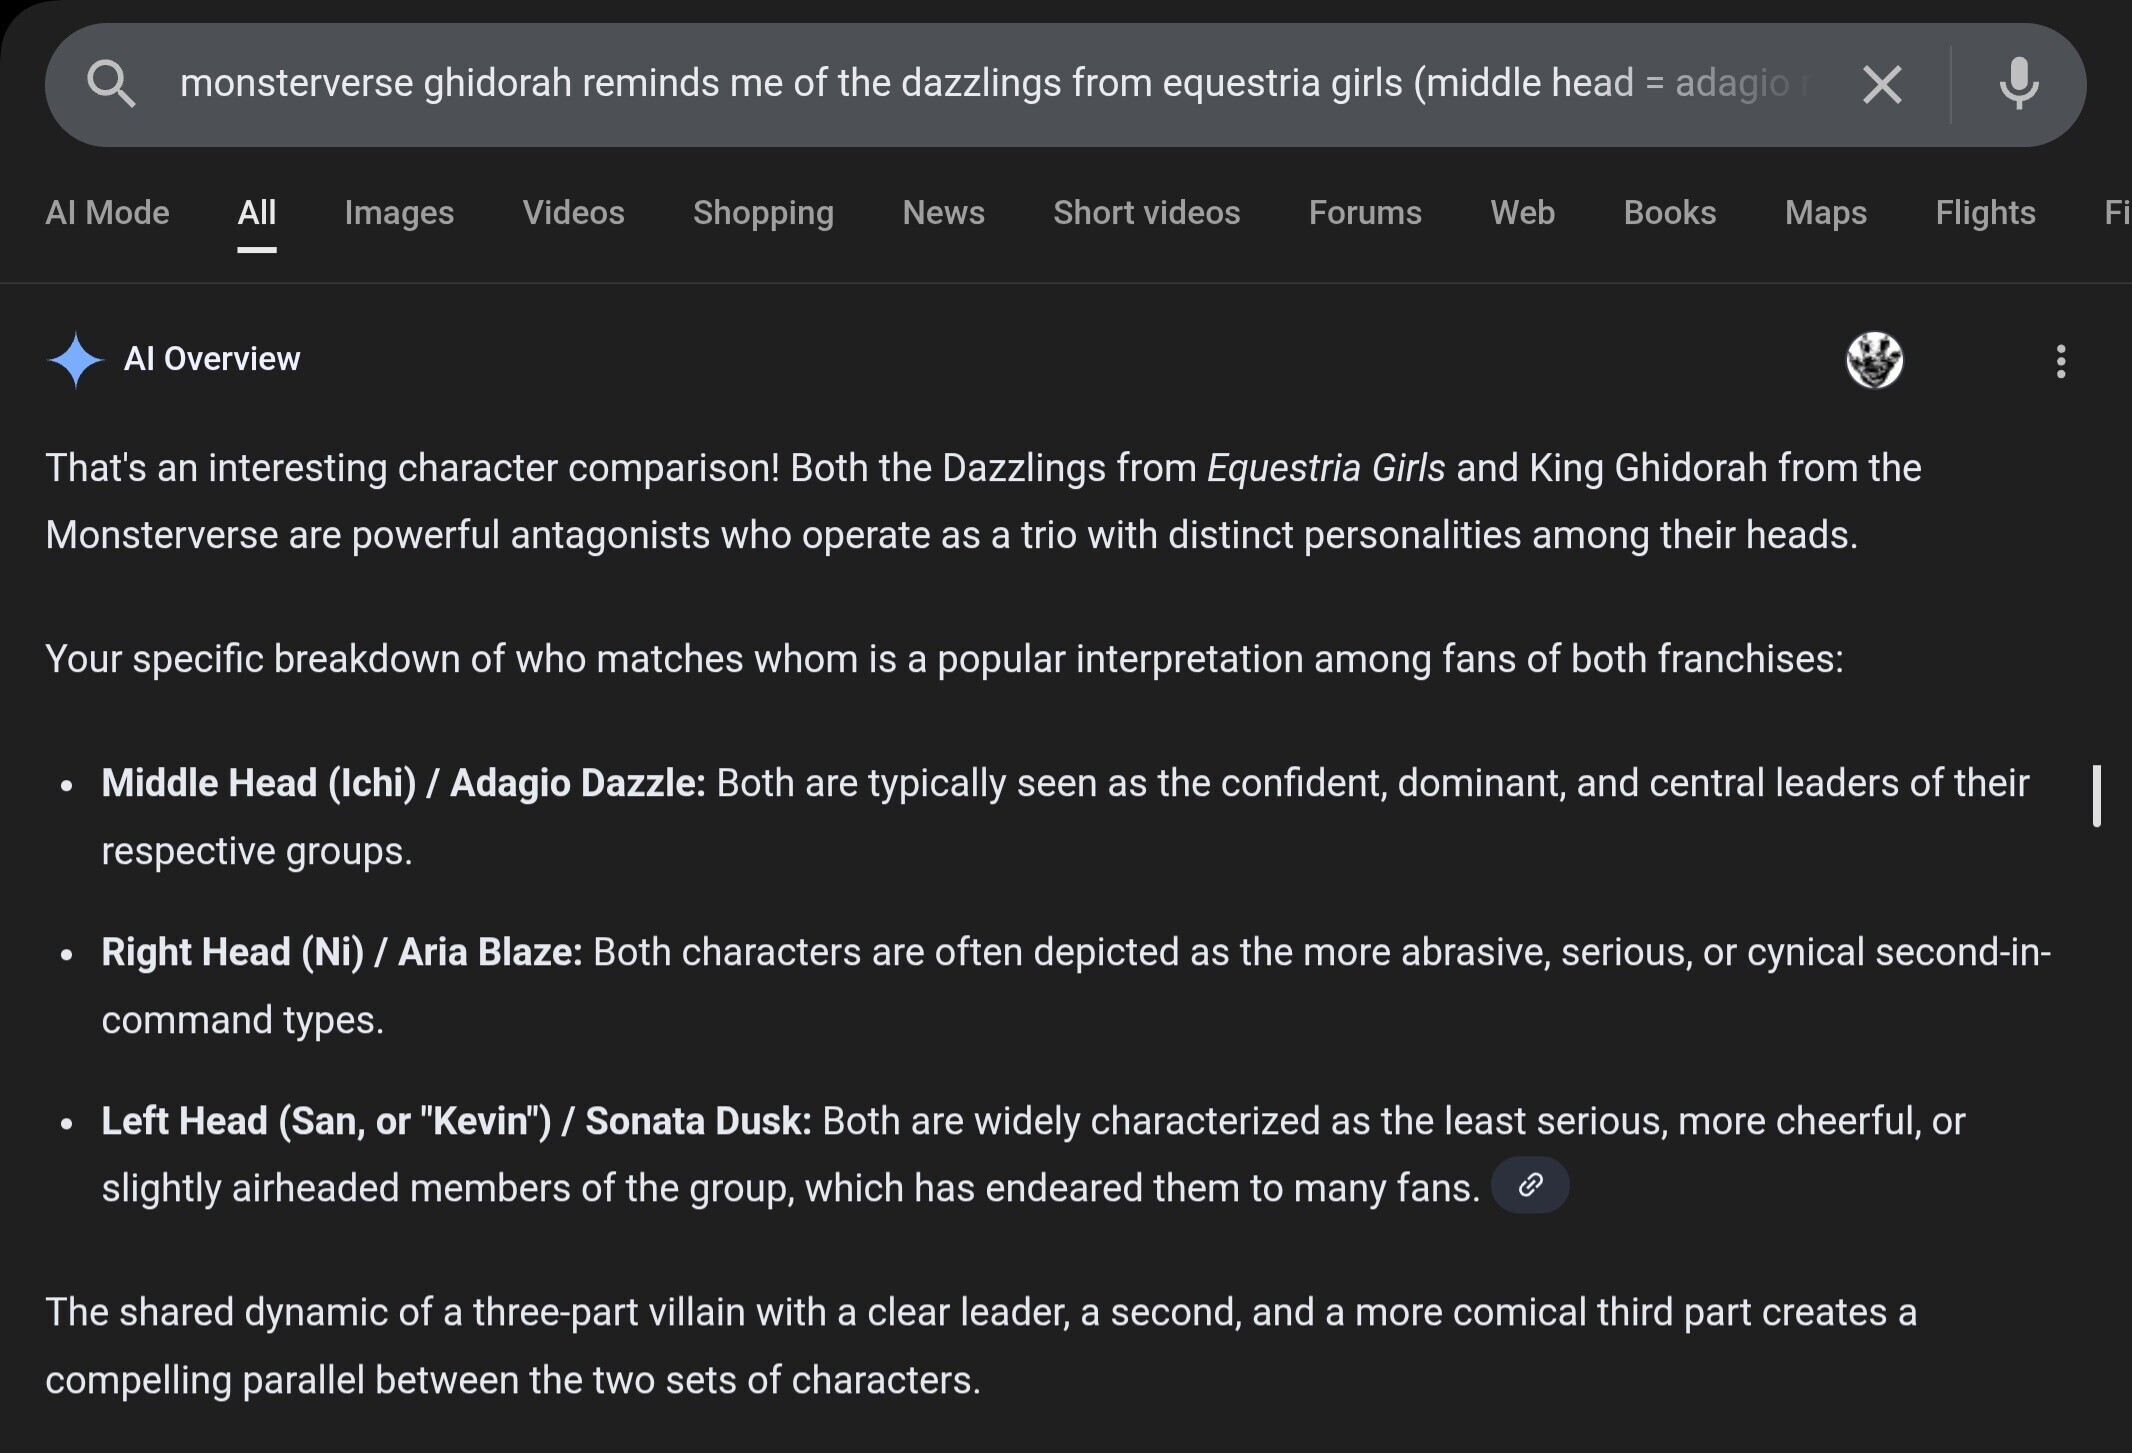This screenshot has width=2132, height=1453.
Task: Go to the Shopping tab
Action: point(763,213)
